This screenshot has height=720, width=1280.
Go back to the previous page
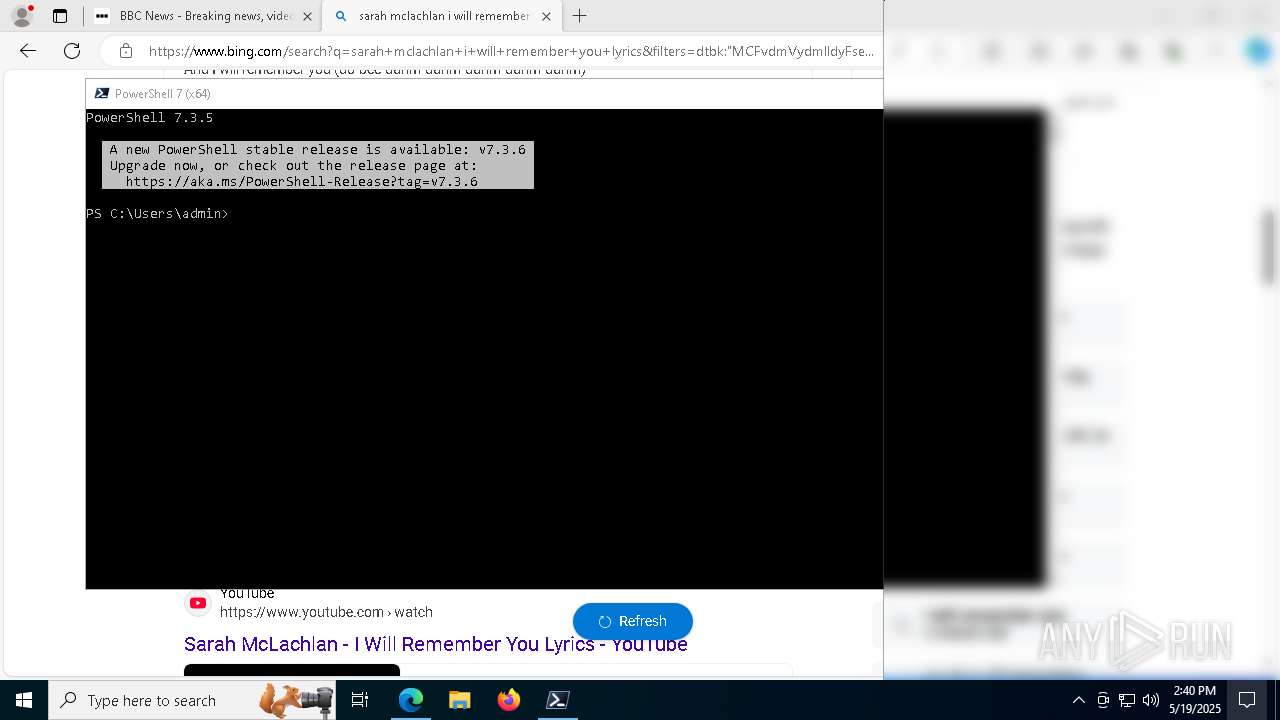click(28, 51)
